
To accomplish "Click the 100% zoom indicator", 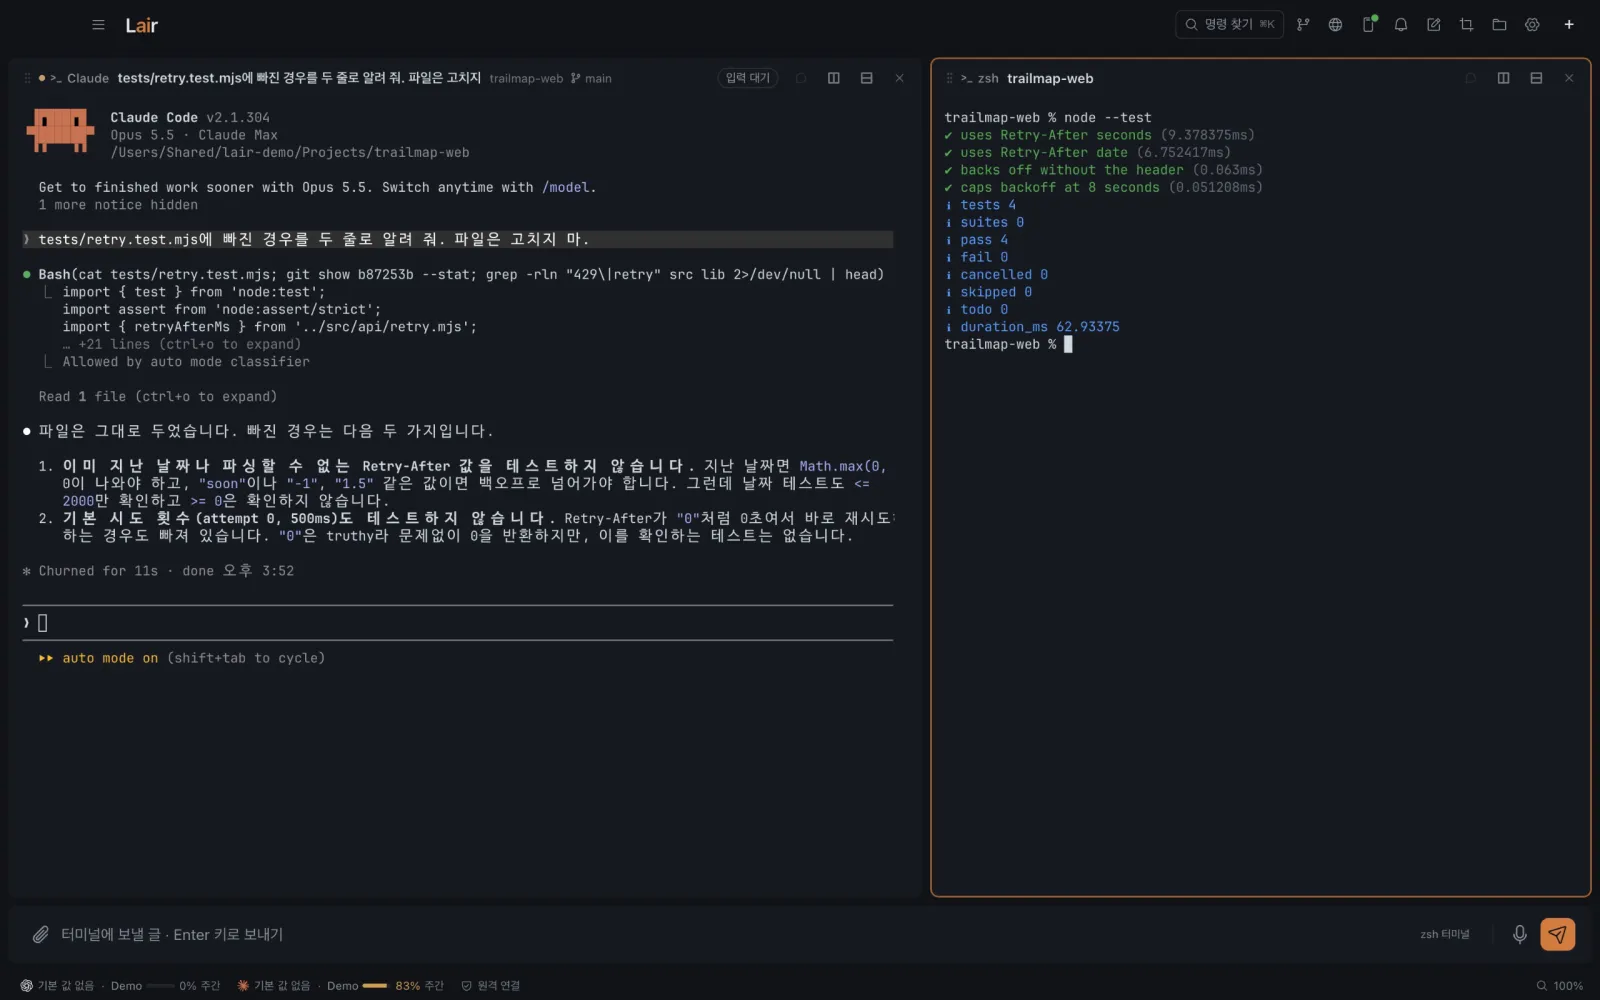I will [1559, 986].
